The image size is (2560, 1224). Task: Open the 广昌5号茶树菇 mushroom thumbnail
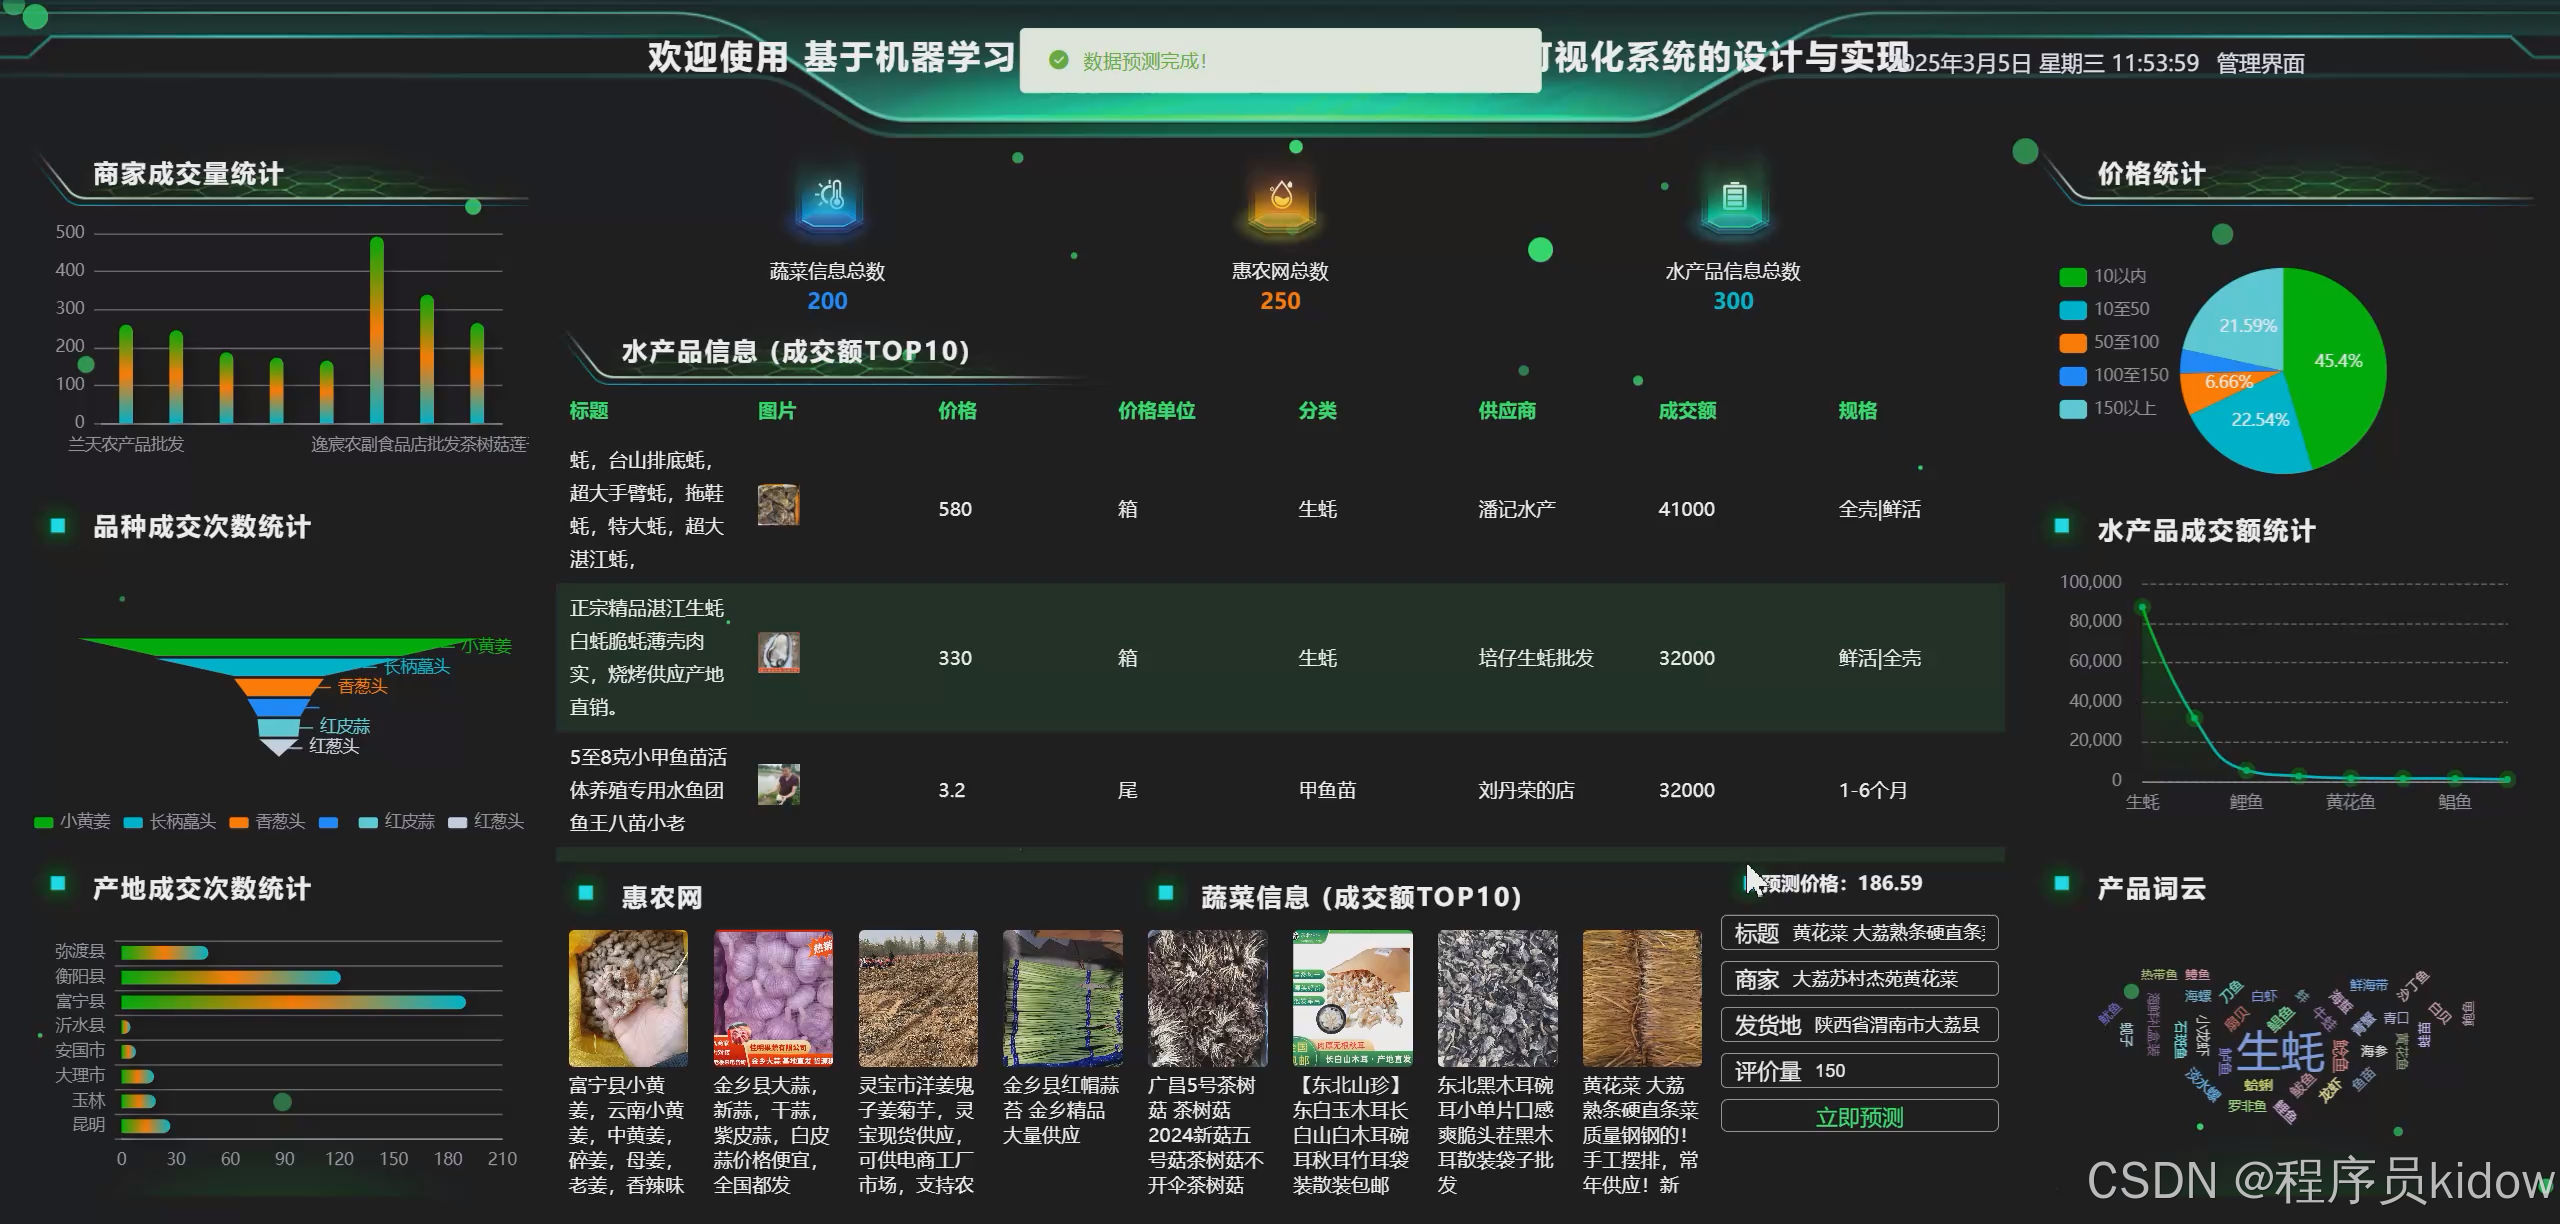(1208, 998)
